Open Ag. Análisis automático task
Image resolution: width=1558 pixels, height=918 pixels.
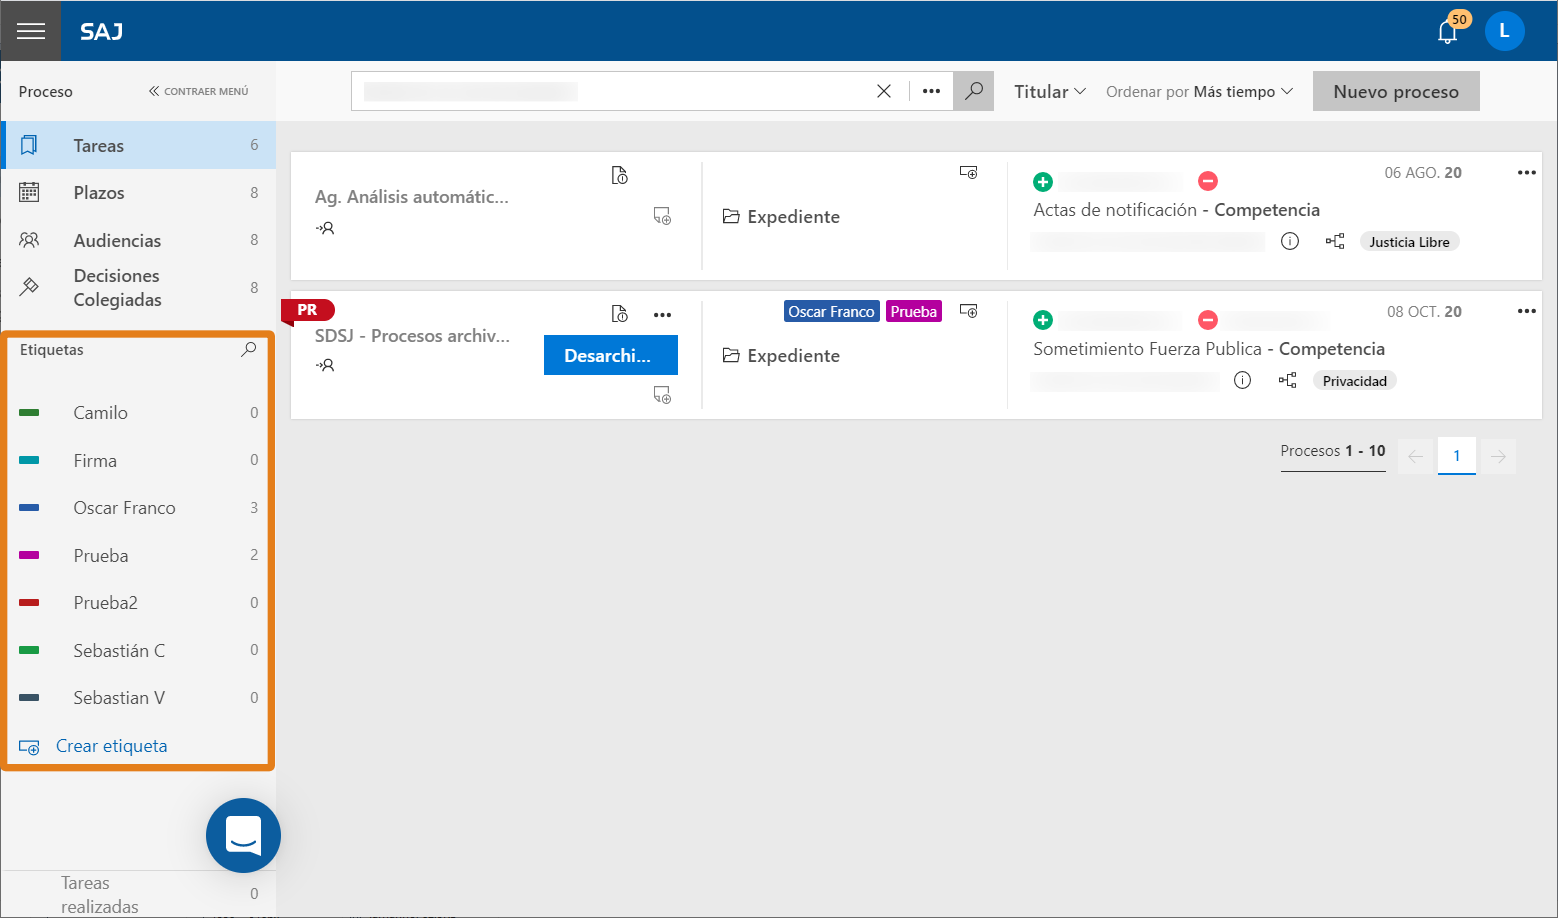coord(412,197)
